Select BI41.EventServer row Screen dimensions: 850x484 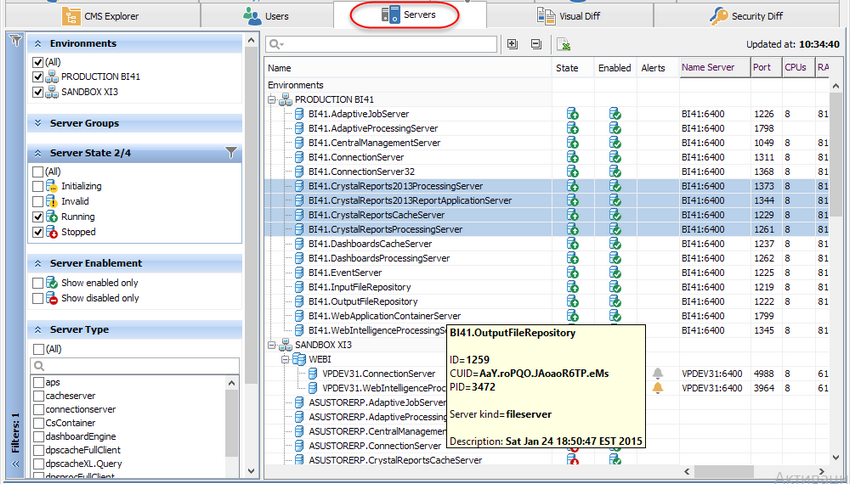[546, 273]
